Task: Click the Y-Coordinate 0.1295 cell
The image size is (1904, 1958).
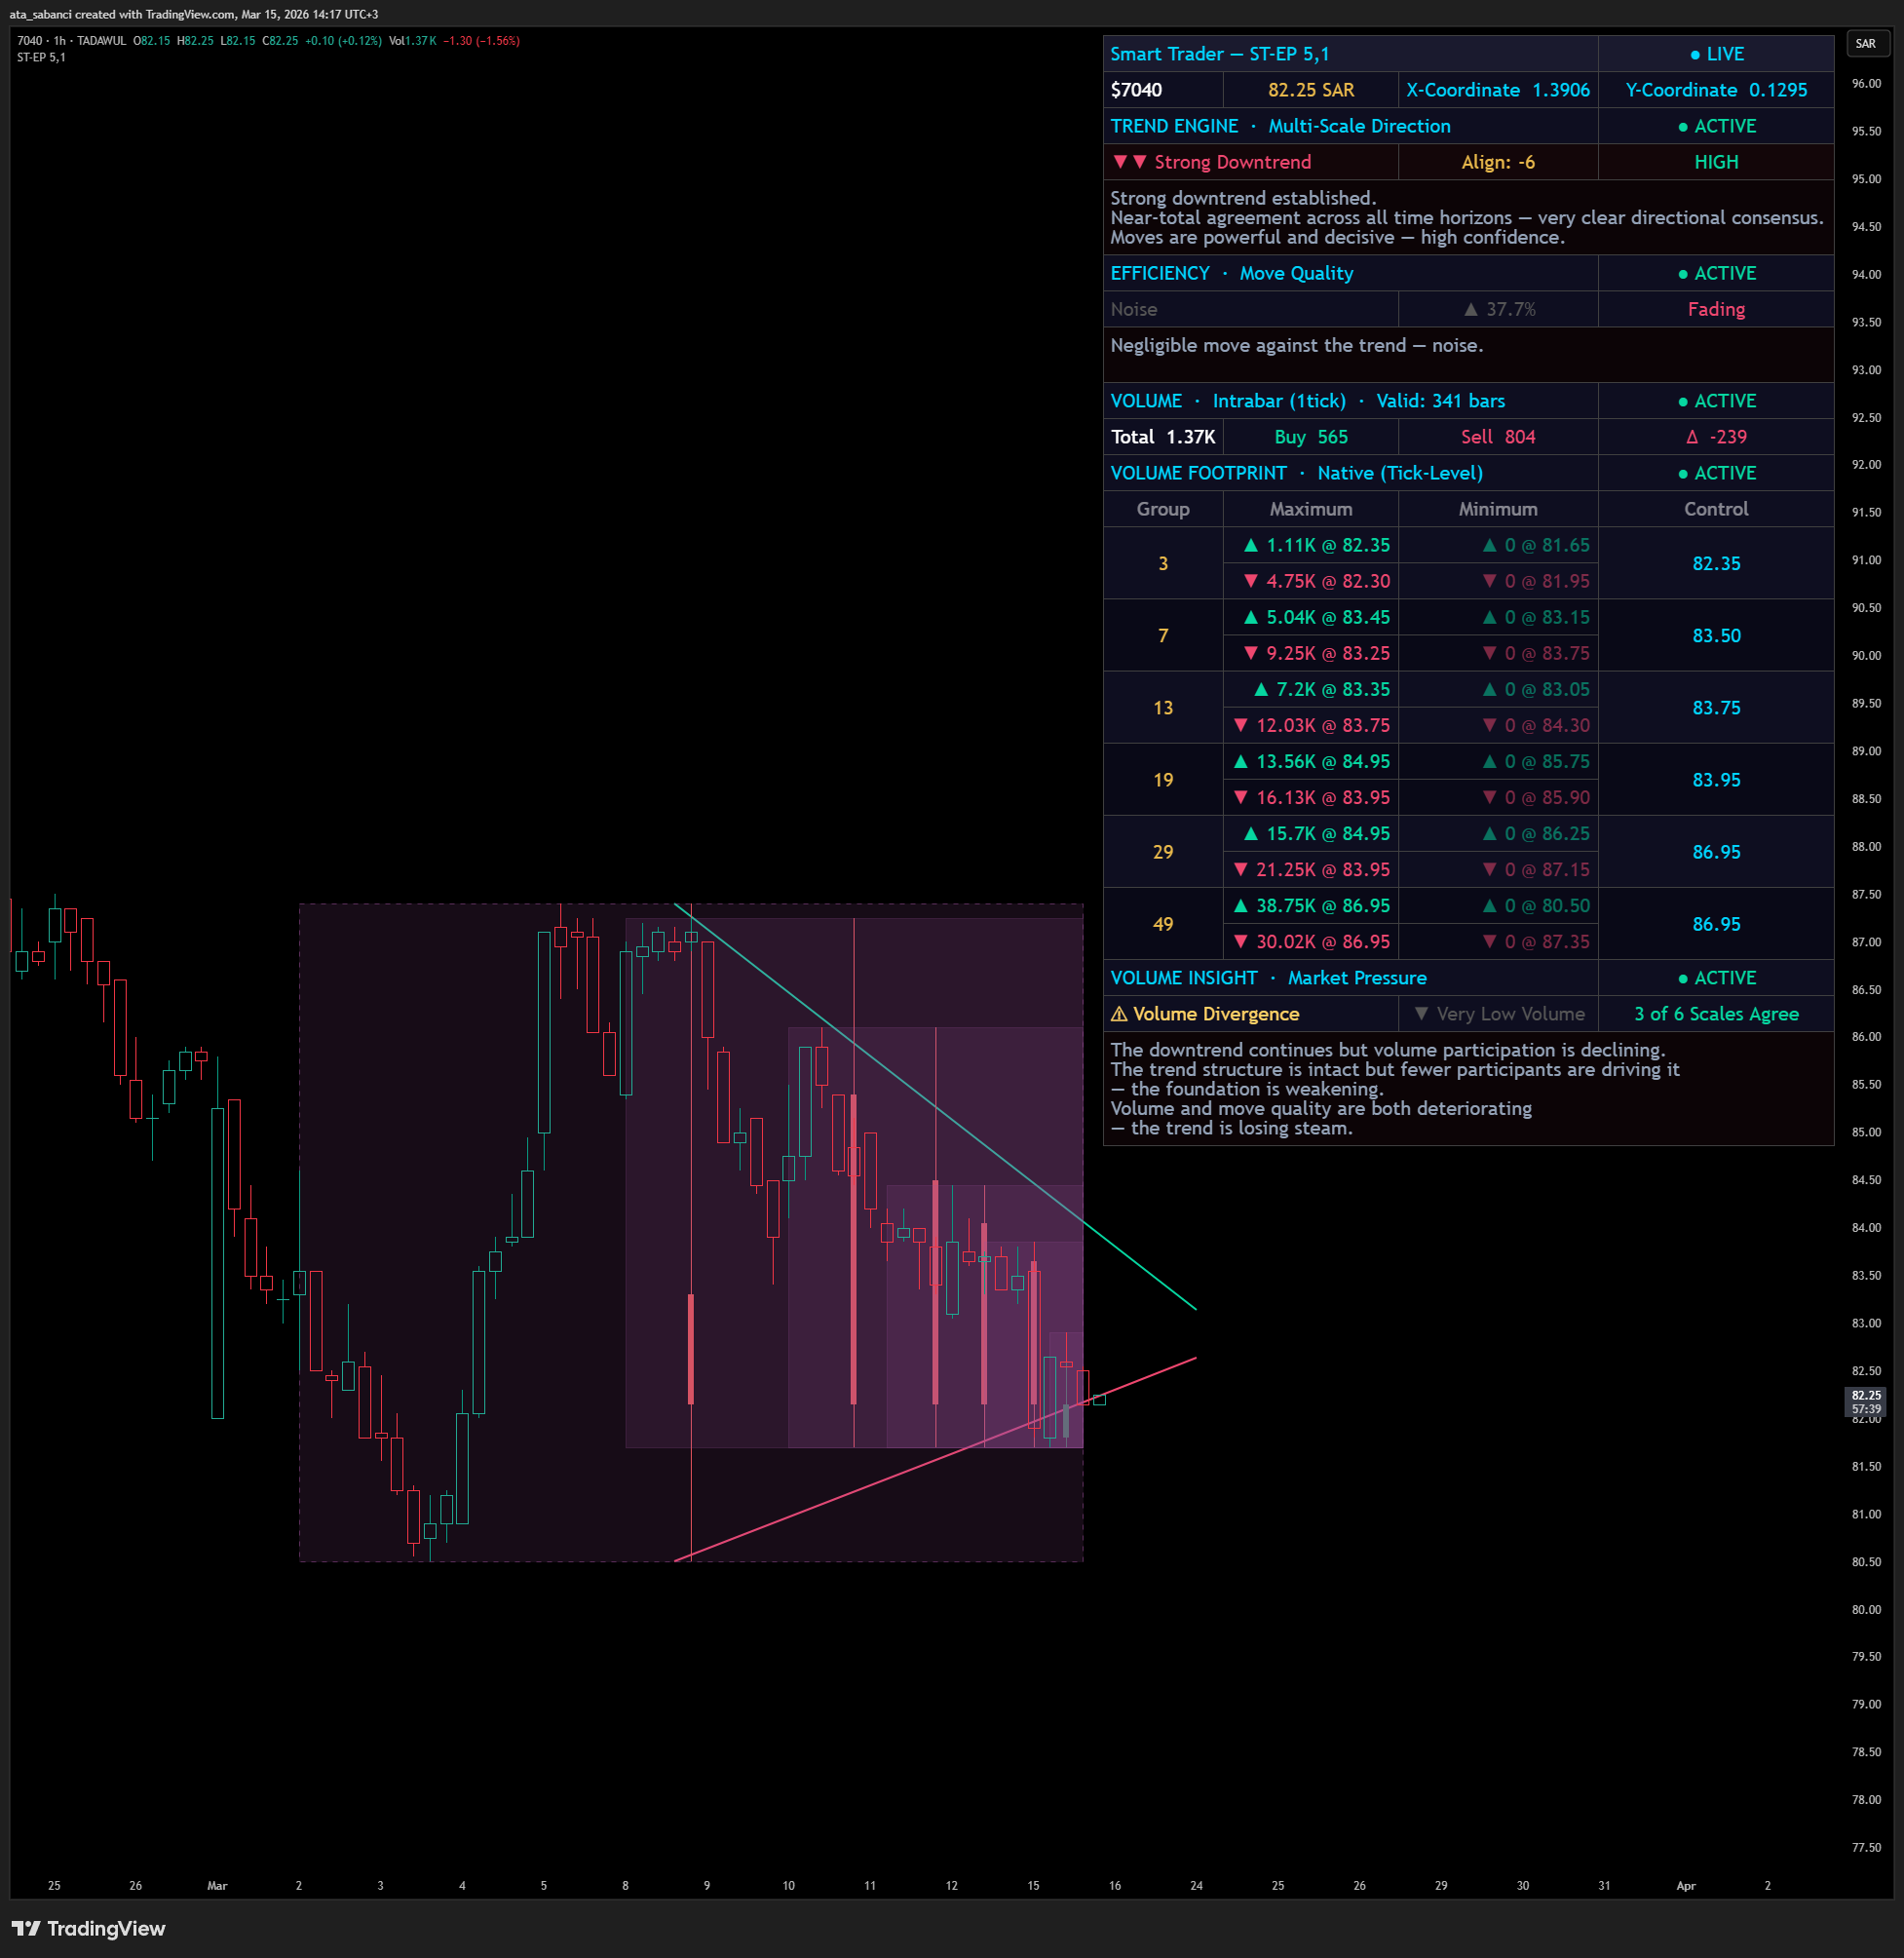Action: pos(1716,90)
